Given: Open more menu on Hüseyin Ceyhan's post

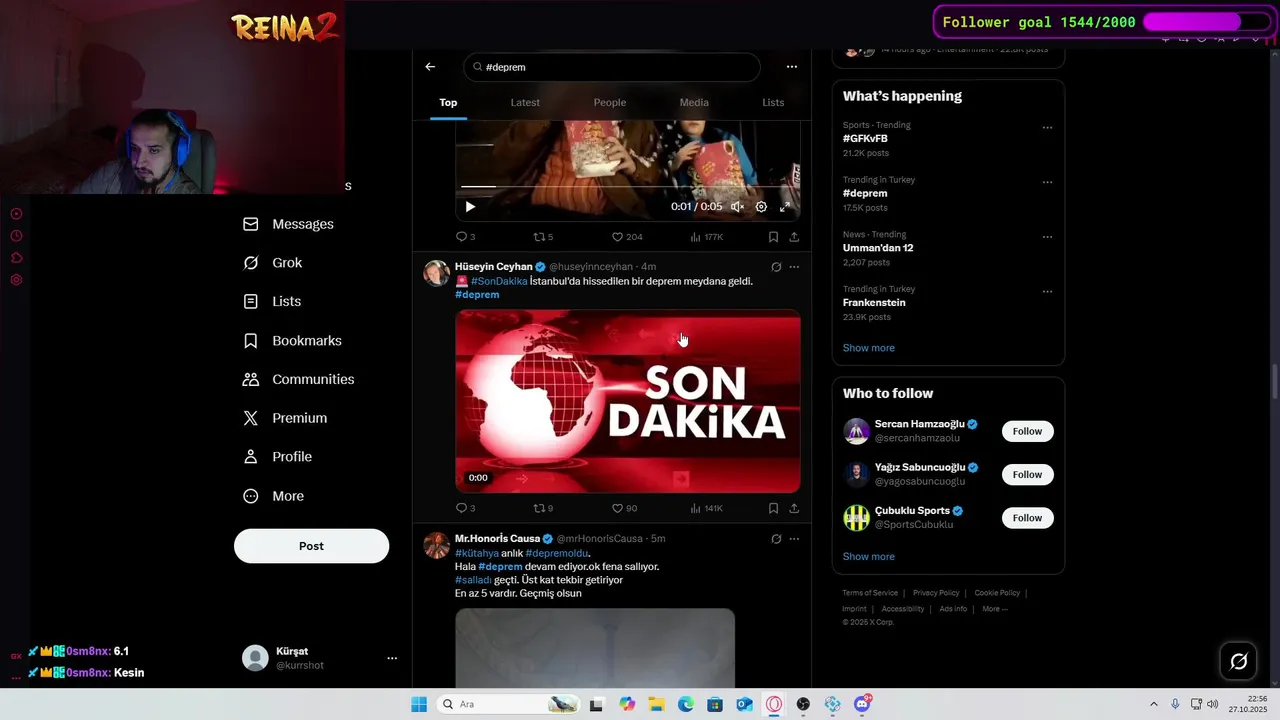Looking at the screenshot, I should (794, 267).
